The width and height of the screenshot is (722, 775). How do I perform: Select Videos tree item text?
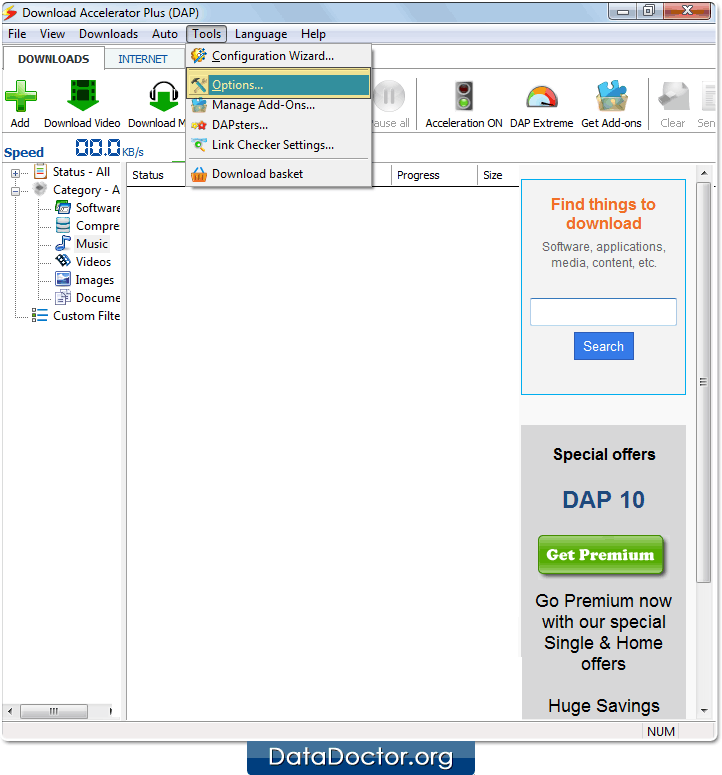93,261
